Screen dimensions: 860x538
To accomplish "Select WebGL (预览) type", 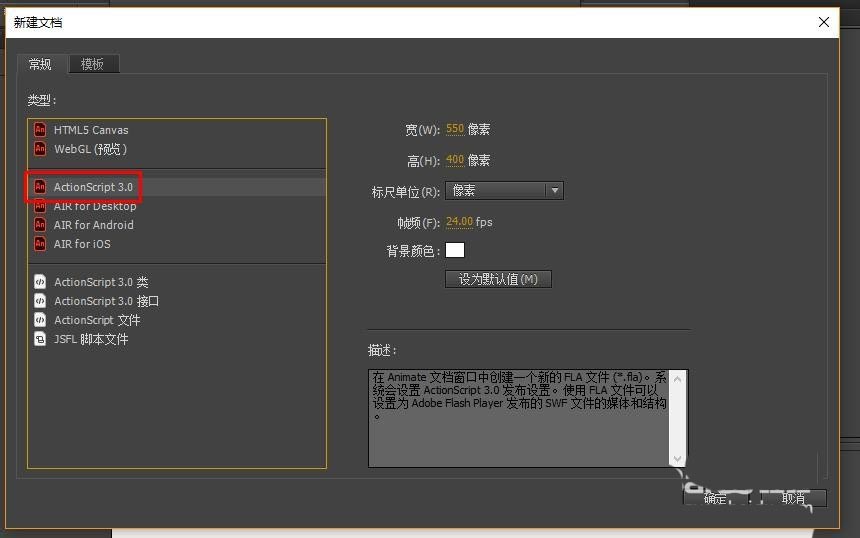I will coord(177,149).
